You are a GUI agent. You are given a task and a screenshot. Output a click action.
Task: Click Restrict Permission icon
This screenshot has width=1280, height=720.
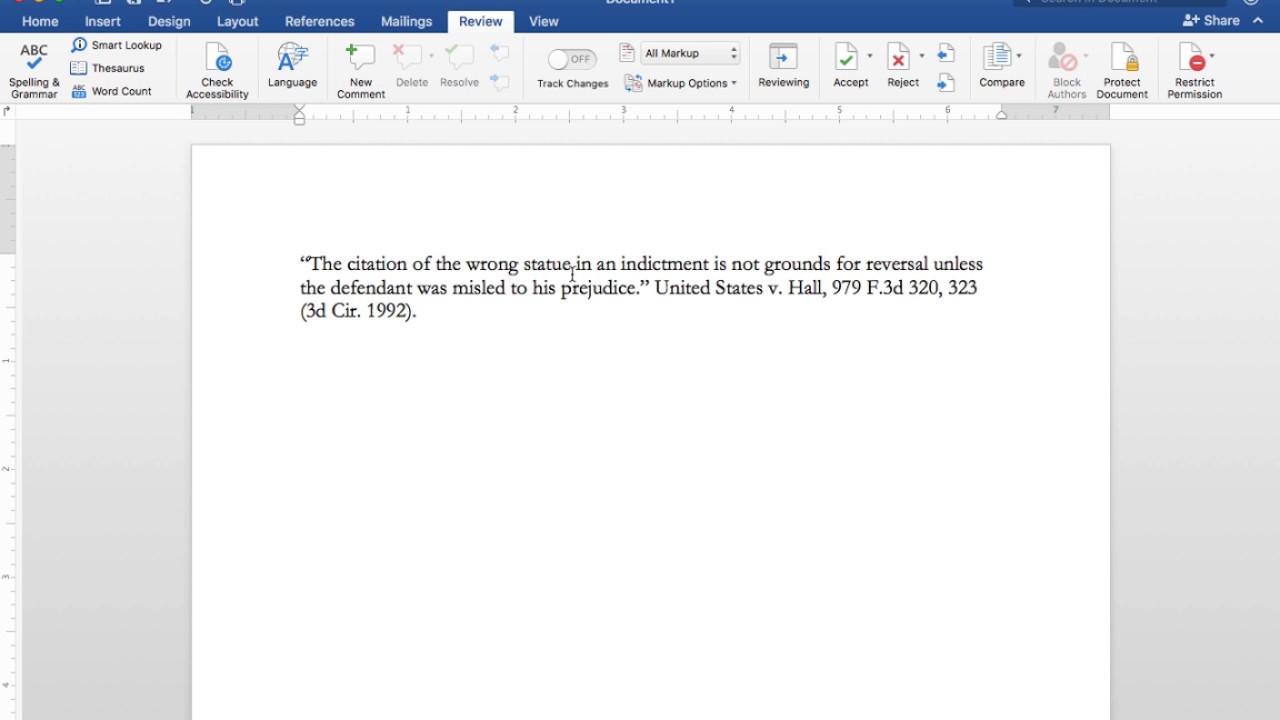(x=1191, y=57)
